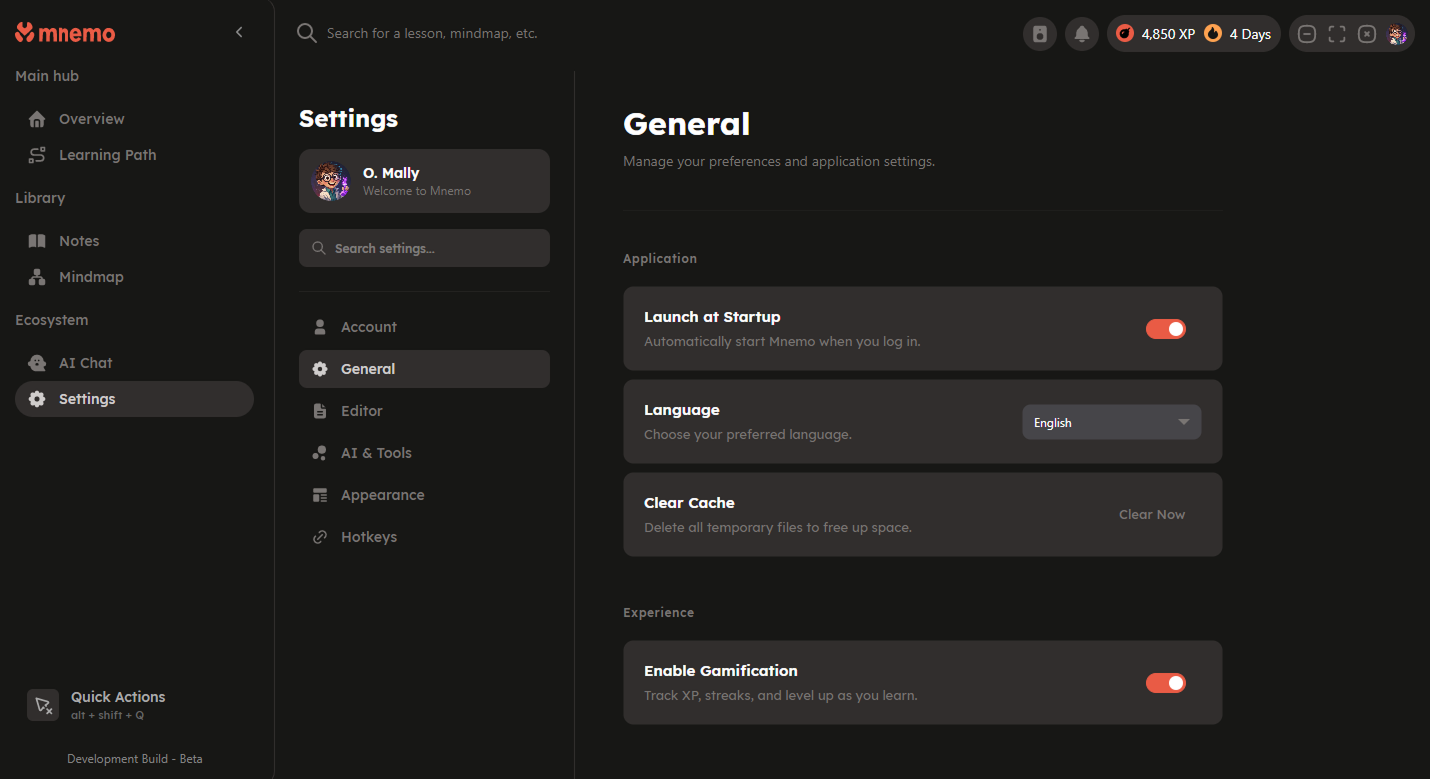Click the Language dropdown arrow
1430x779 pixels.
1184,423
